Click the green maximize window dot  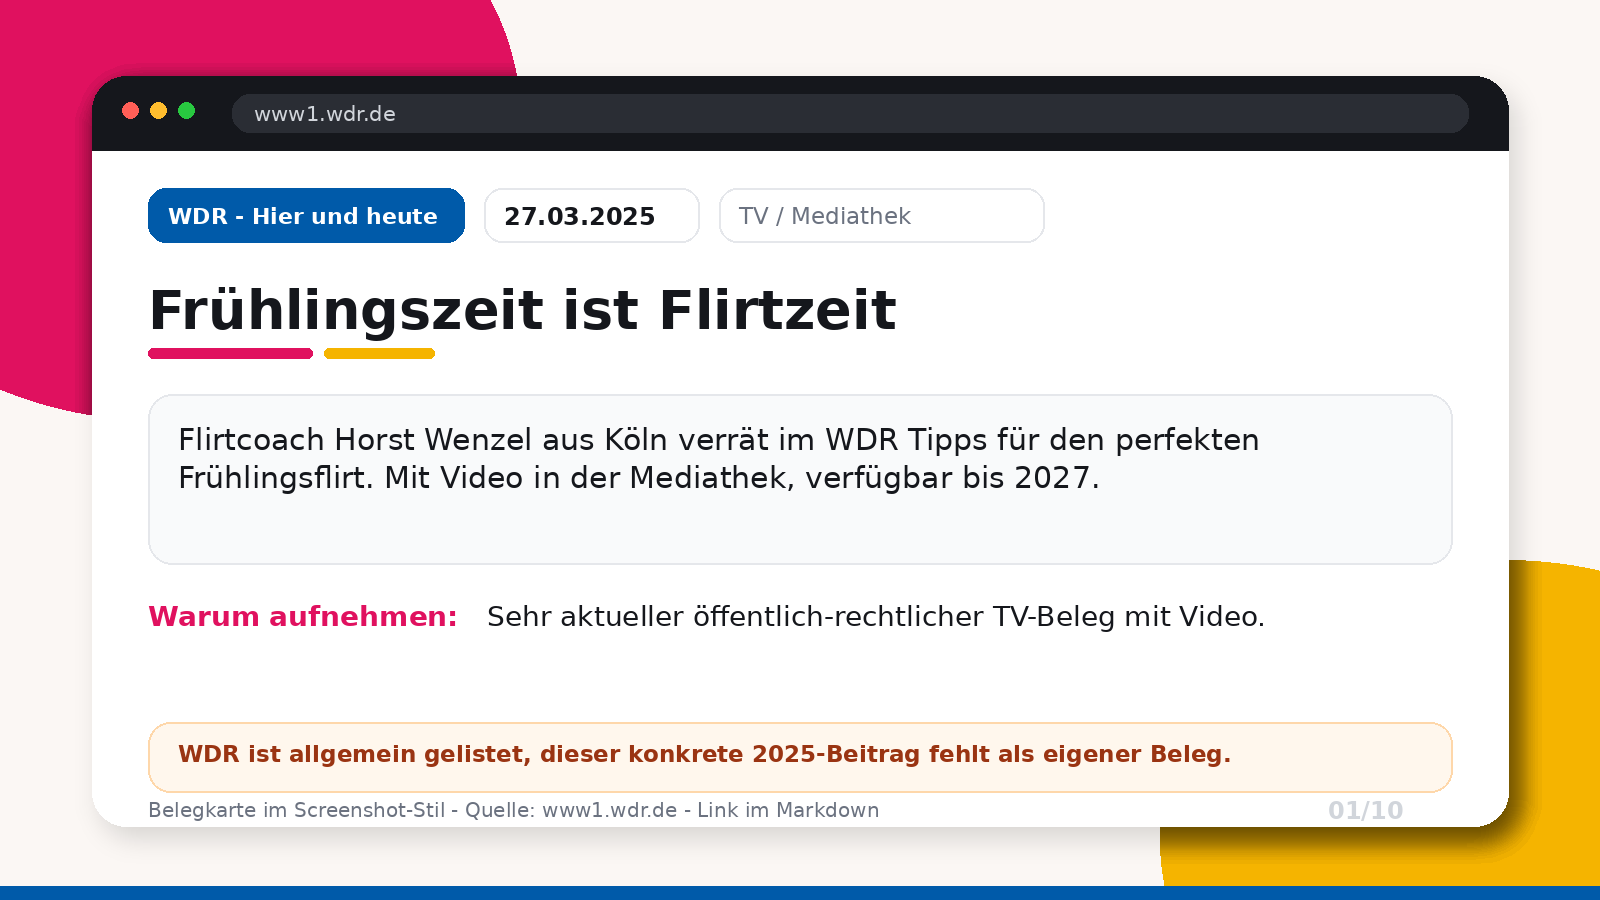coord(186,111)
